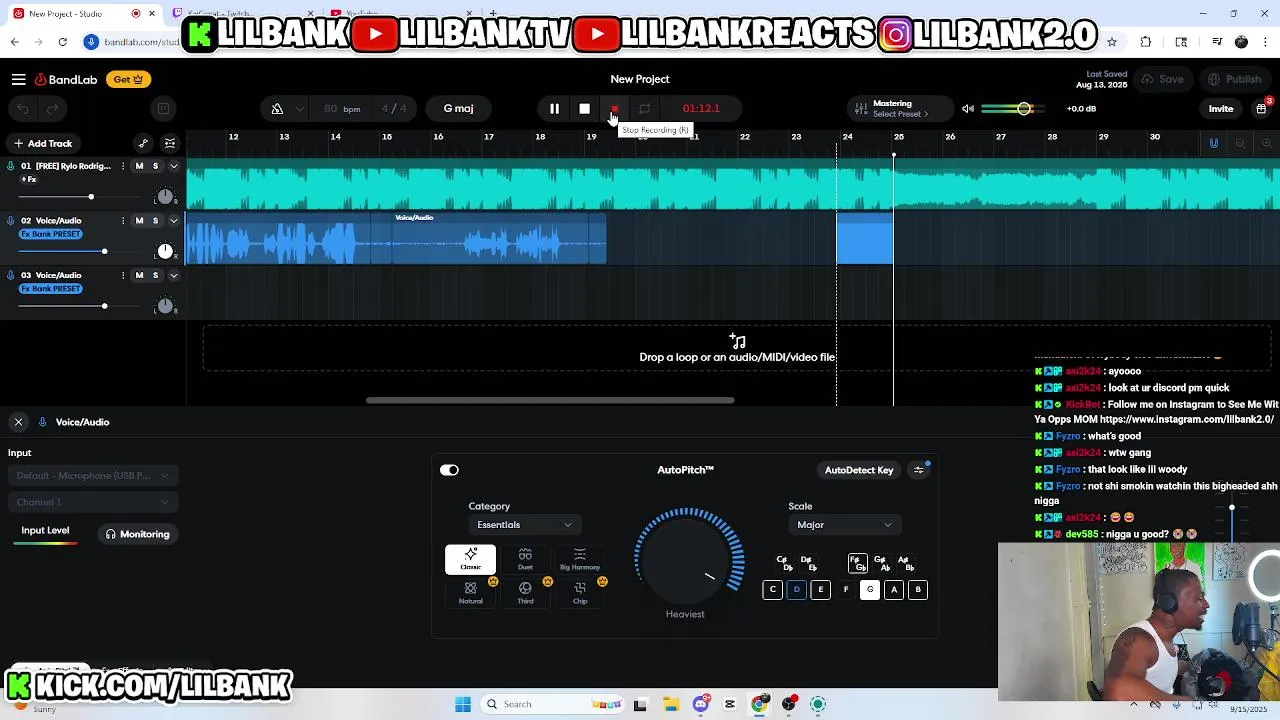Screen dimensions: 1280x720
Task: Open AutoPitch advanced settings sliders icon
Action: pos(918,470)
